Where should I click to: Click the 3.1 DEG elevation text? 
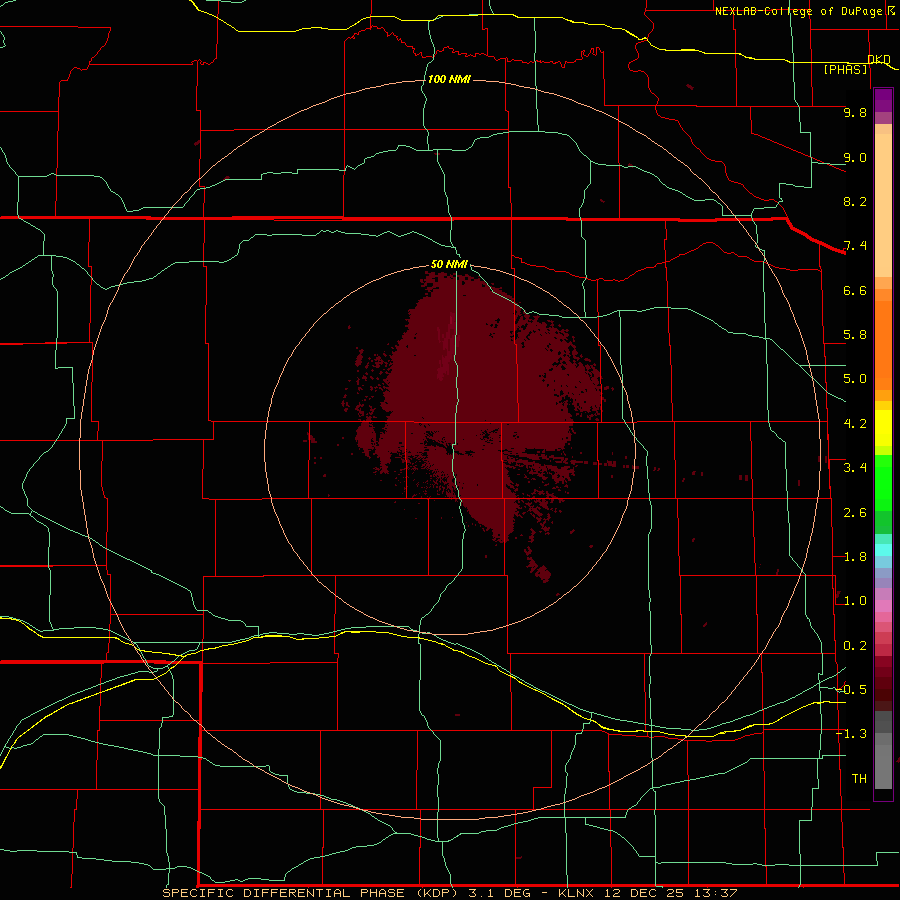(499, 893)
